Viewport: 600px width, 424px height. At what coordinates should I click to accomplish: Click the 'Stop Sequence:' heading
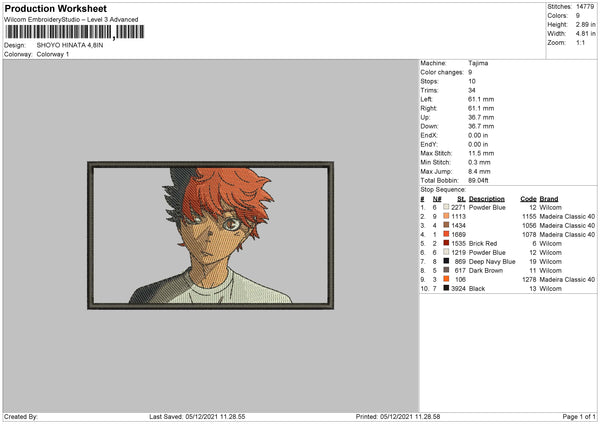tap(443, 189)
